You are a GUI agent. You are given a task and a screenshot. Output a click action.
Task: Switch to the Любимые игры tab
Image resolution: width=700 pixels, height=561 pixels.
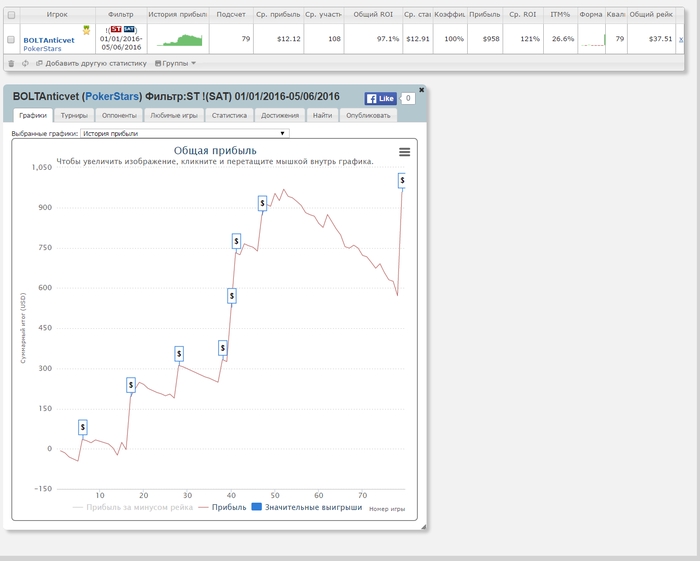point(174,115)
